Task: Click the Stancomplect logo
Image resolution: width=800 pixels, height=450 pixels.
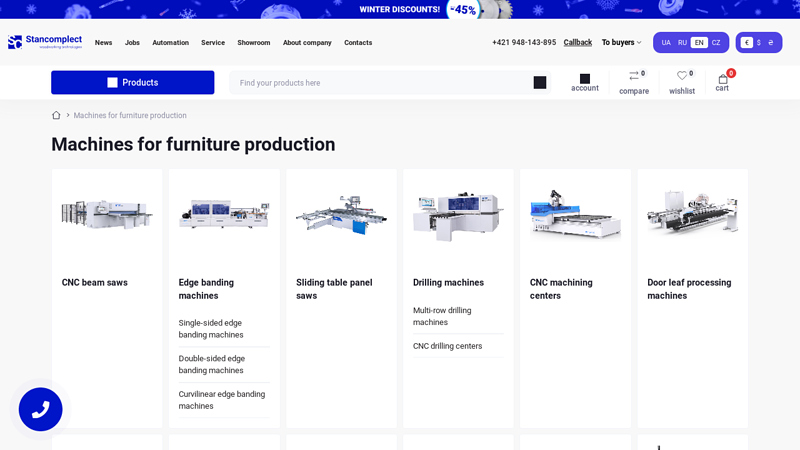Action: 45,42
